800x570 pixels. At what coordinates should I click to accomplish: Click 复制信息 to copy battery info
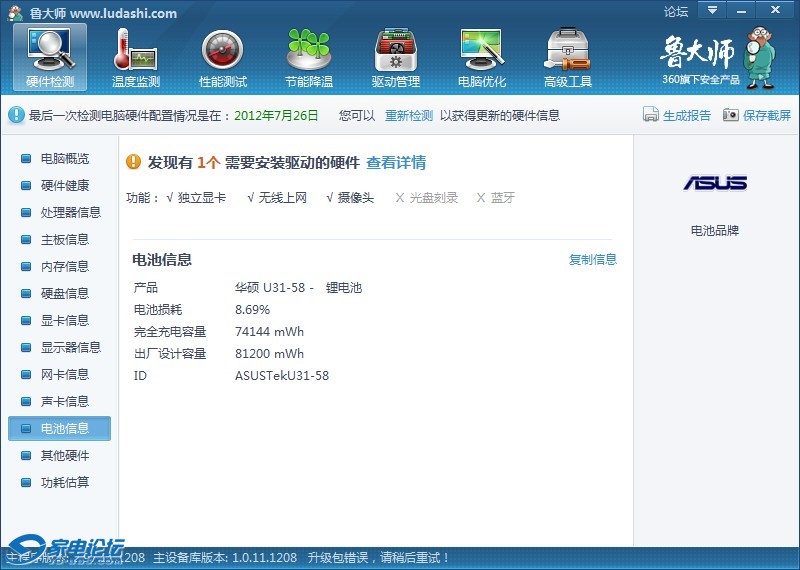[x=593, y=259]
